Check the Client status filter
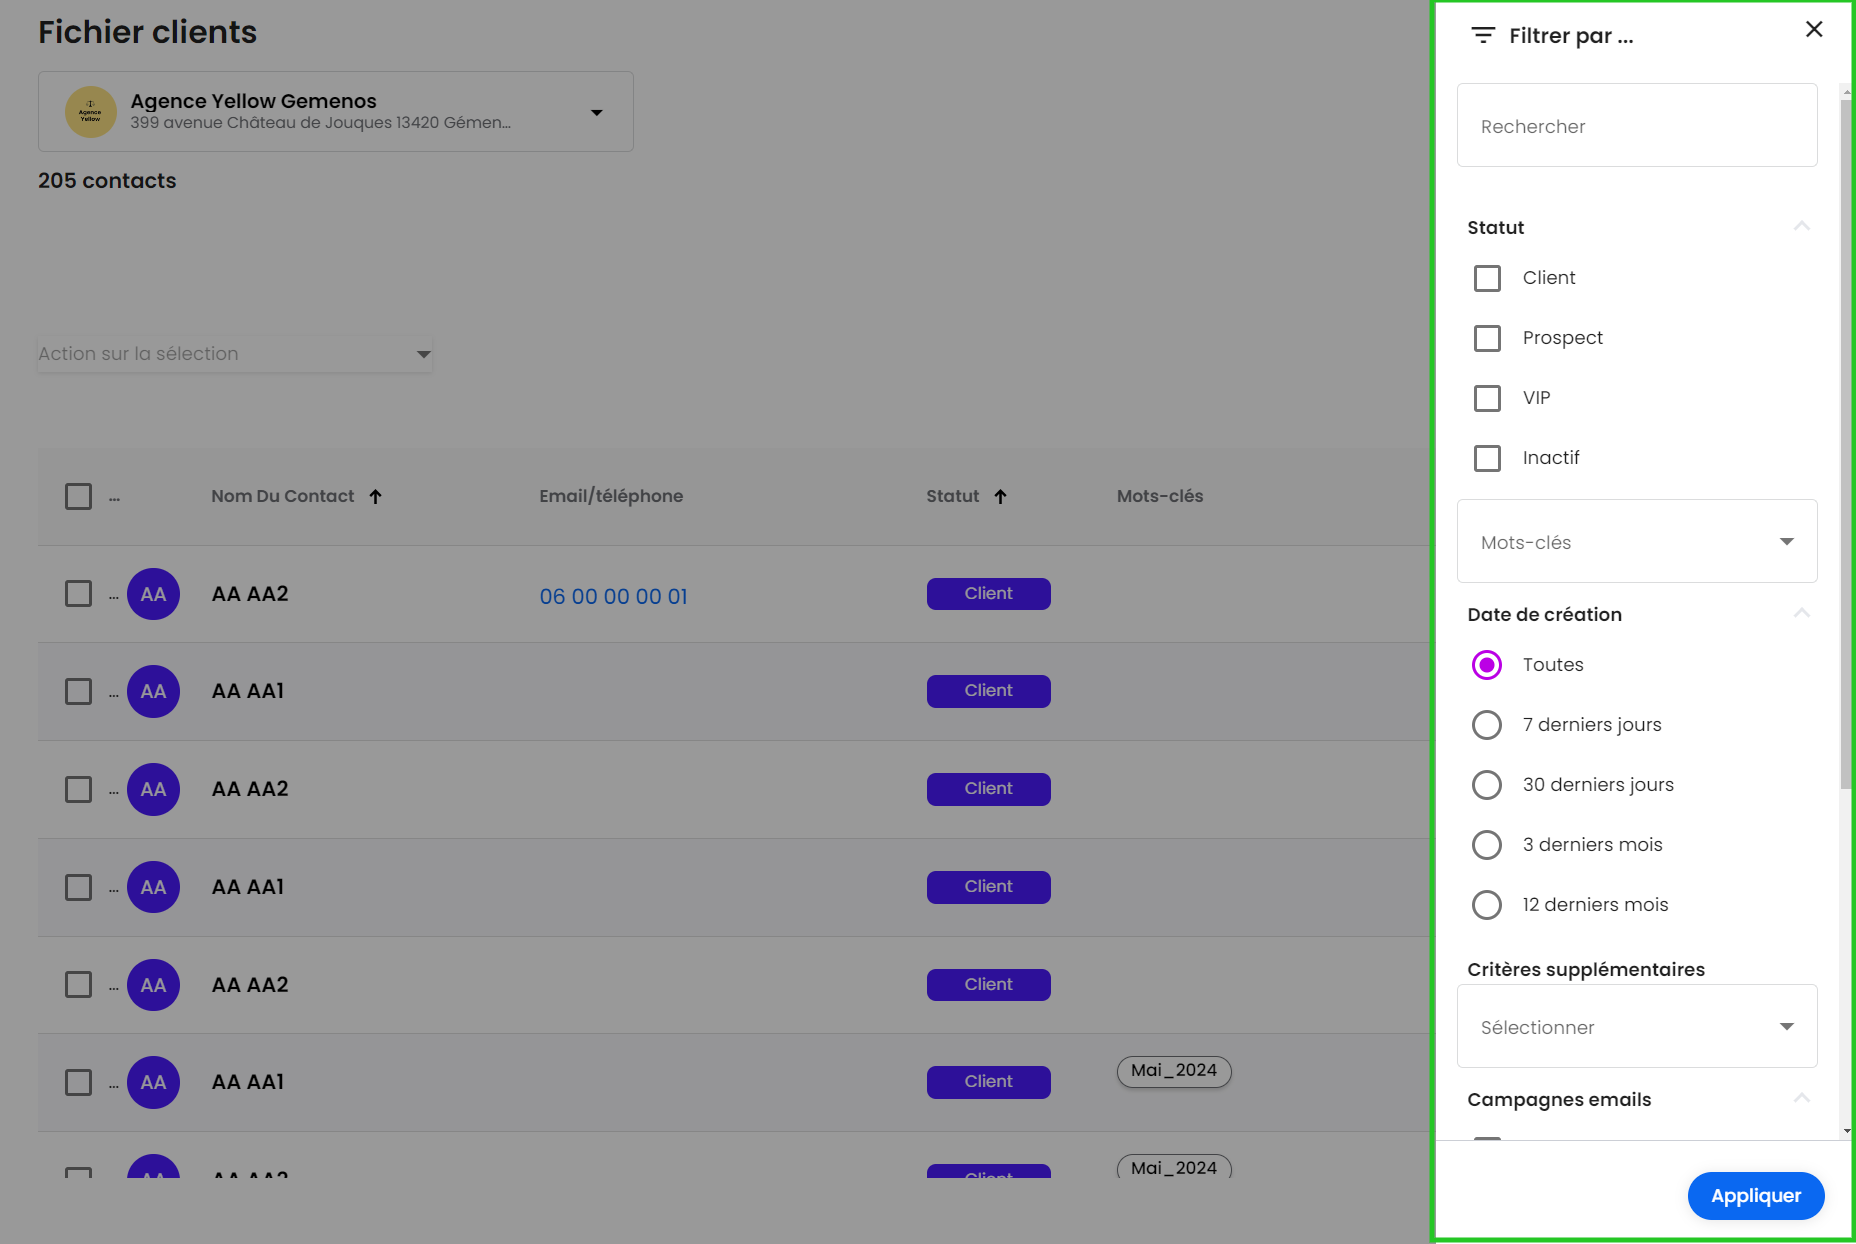The image size is (1856, 1244). (1487, 278)
